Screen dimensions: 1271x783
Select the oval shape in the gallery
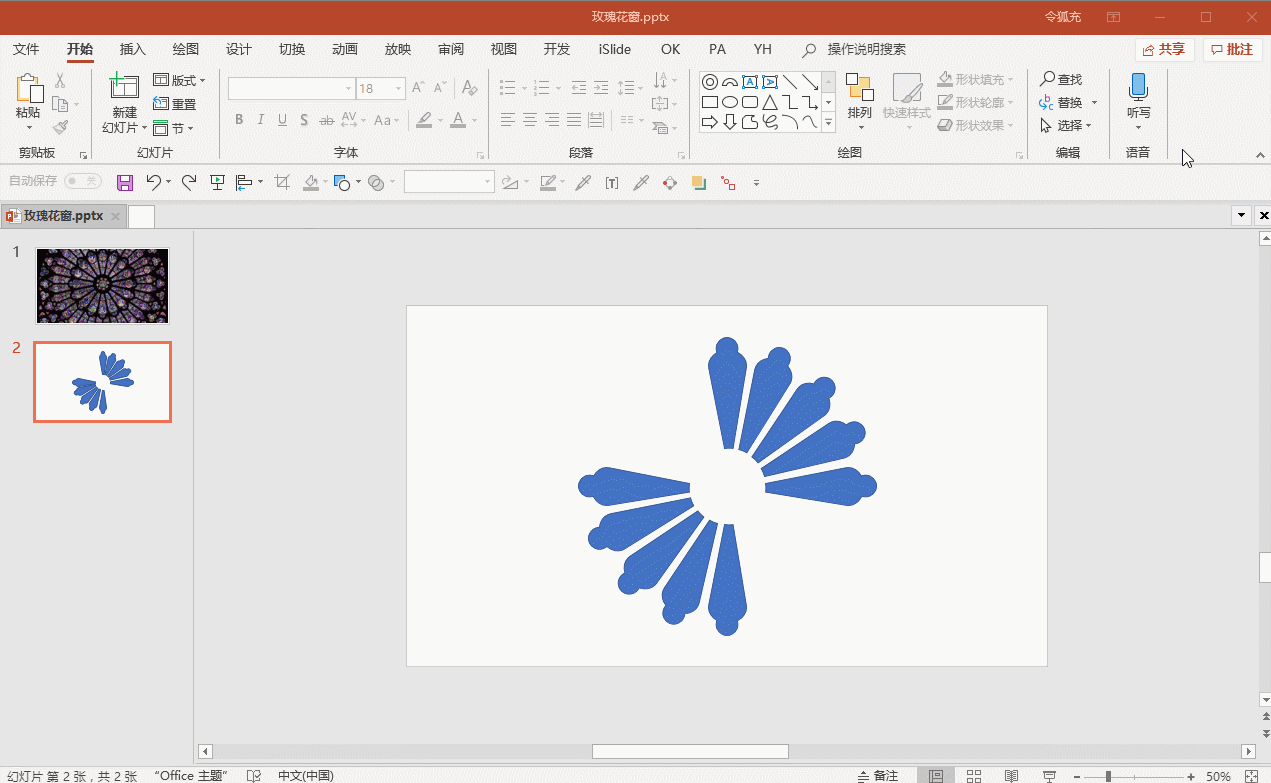pos(729,102)
